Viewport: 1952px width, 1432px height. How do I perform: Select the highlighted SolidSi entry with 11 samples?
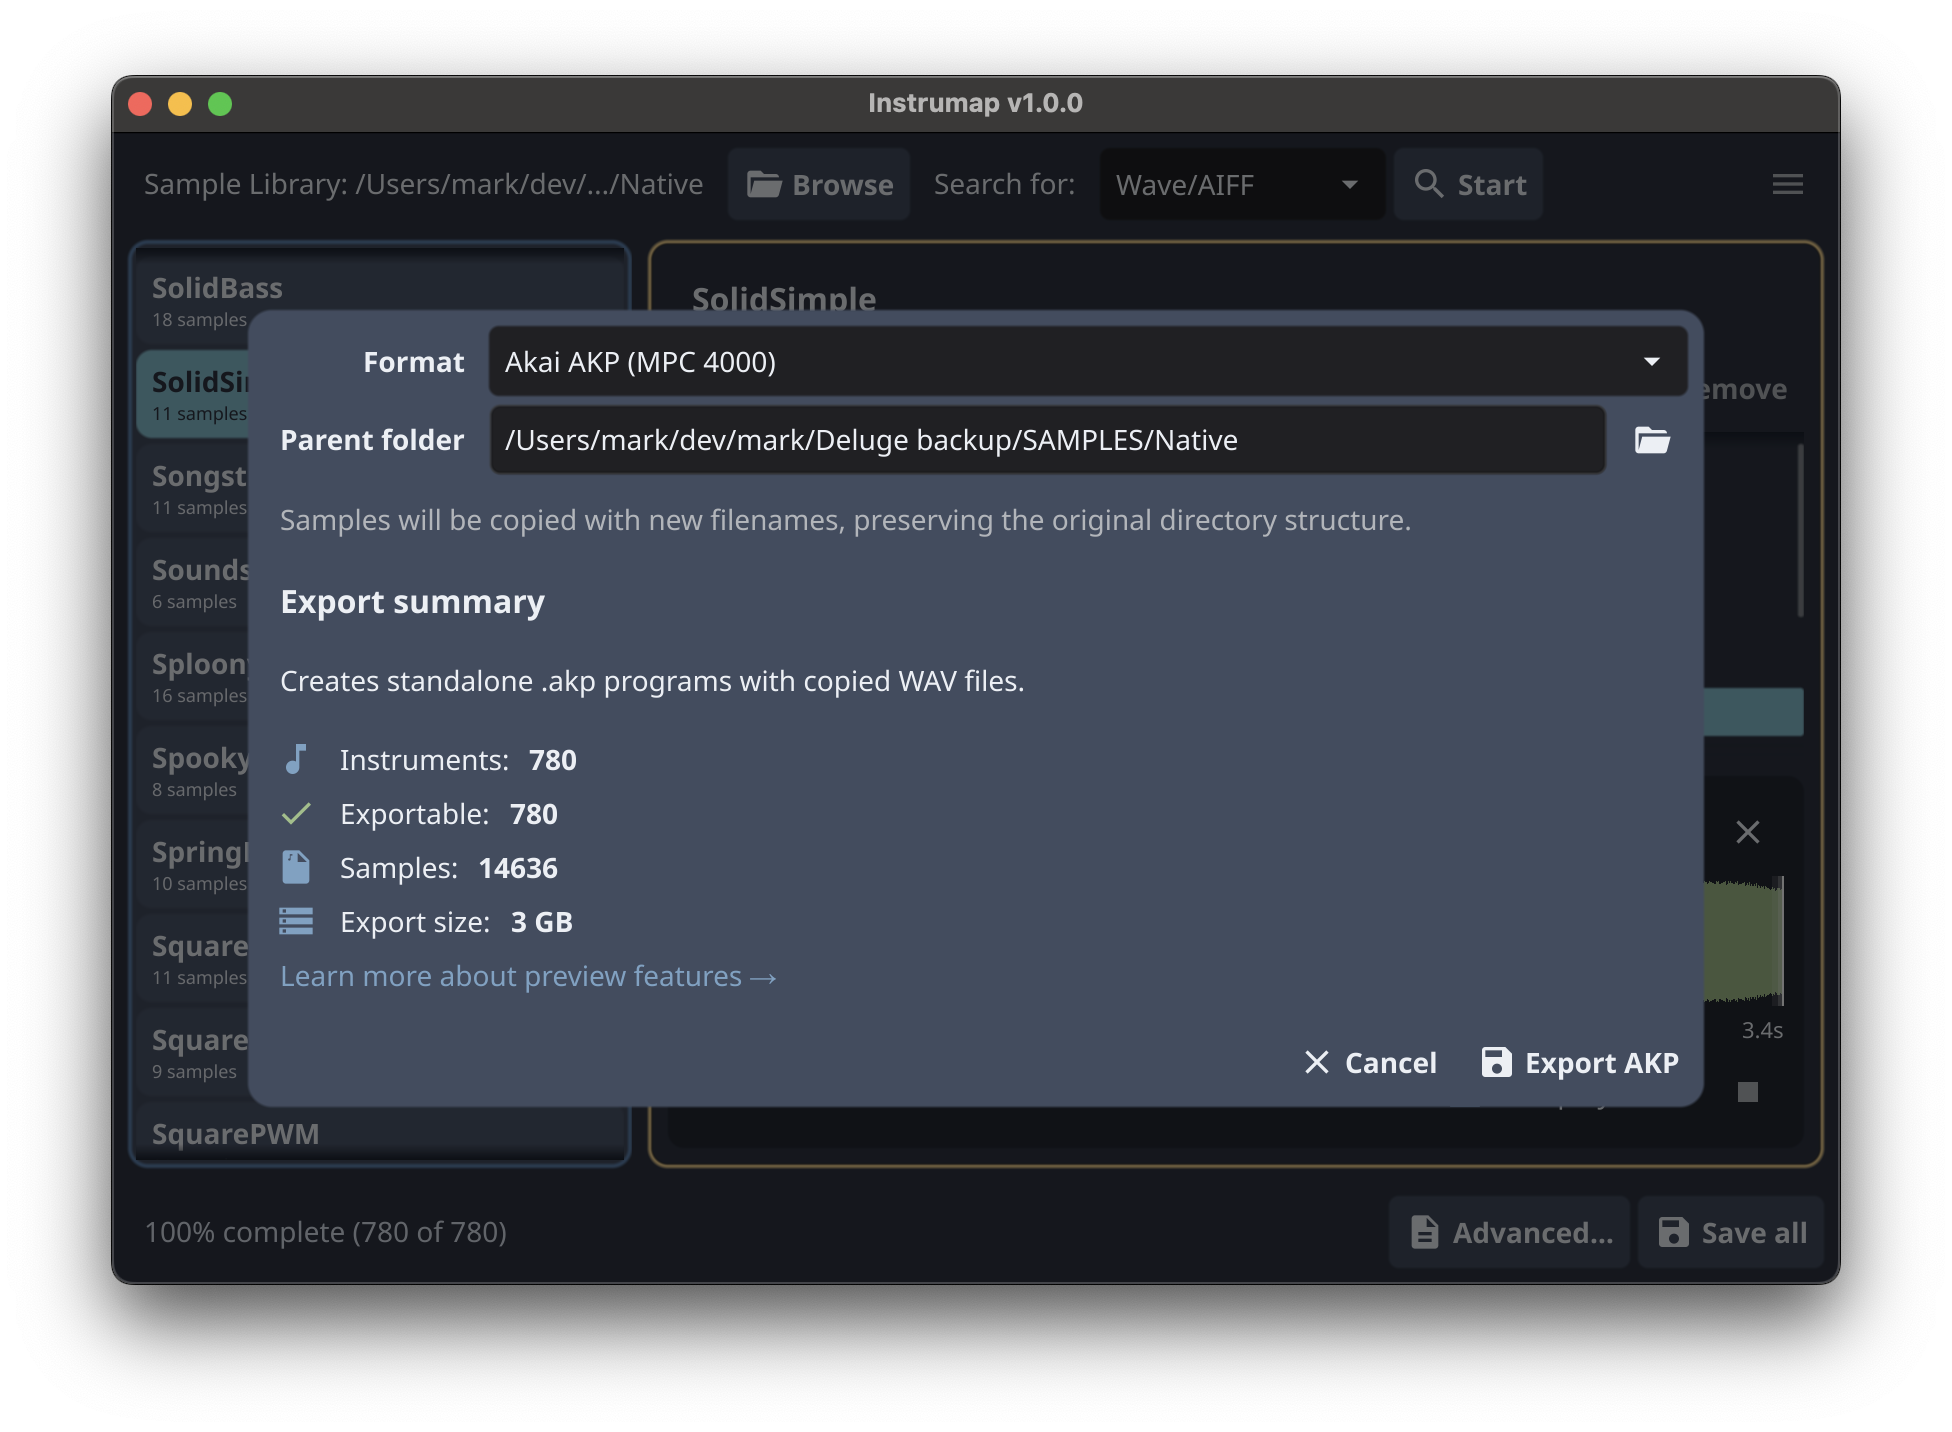194,395
